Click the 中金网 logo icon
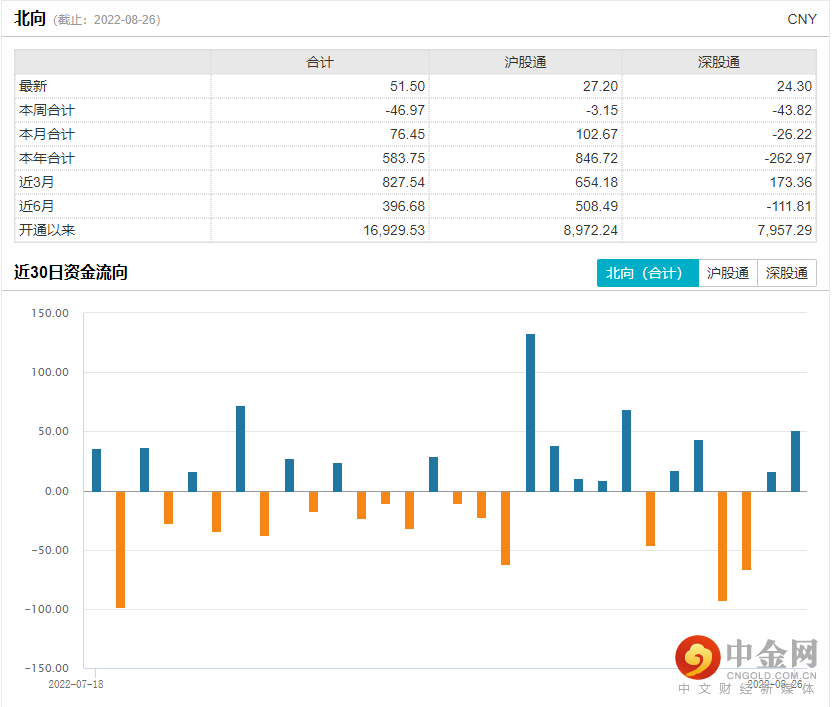 [698, 657]
